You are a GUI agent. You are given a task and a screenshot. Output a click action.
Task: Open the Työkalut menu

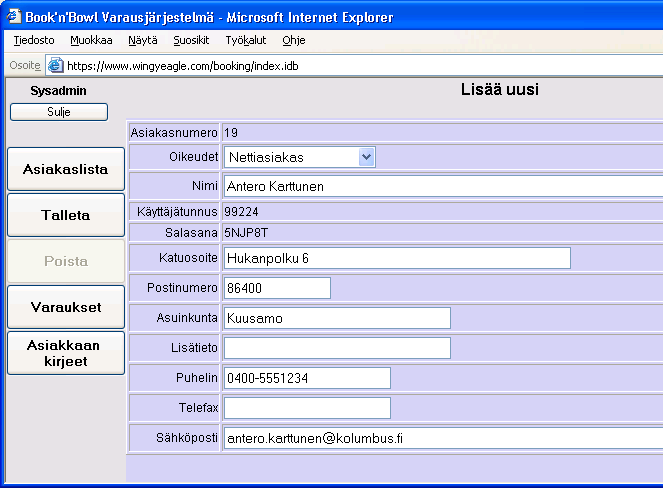[x=246, y=41]
